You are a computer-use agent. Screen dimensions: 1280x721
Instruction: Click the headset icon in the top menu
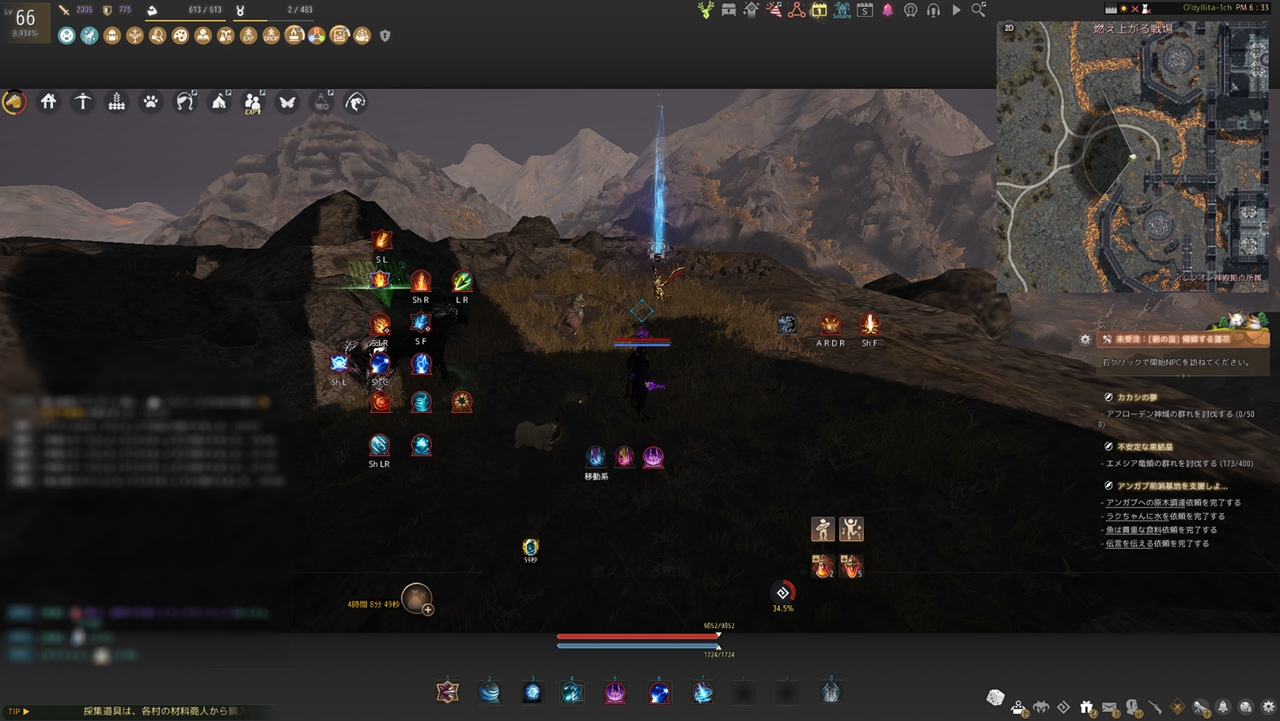point(933,10)
